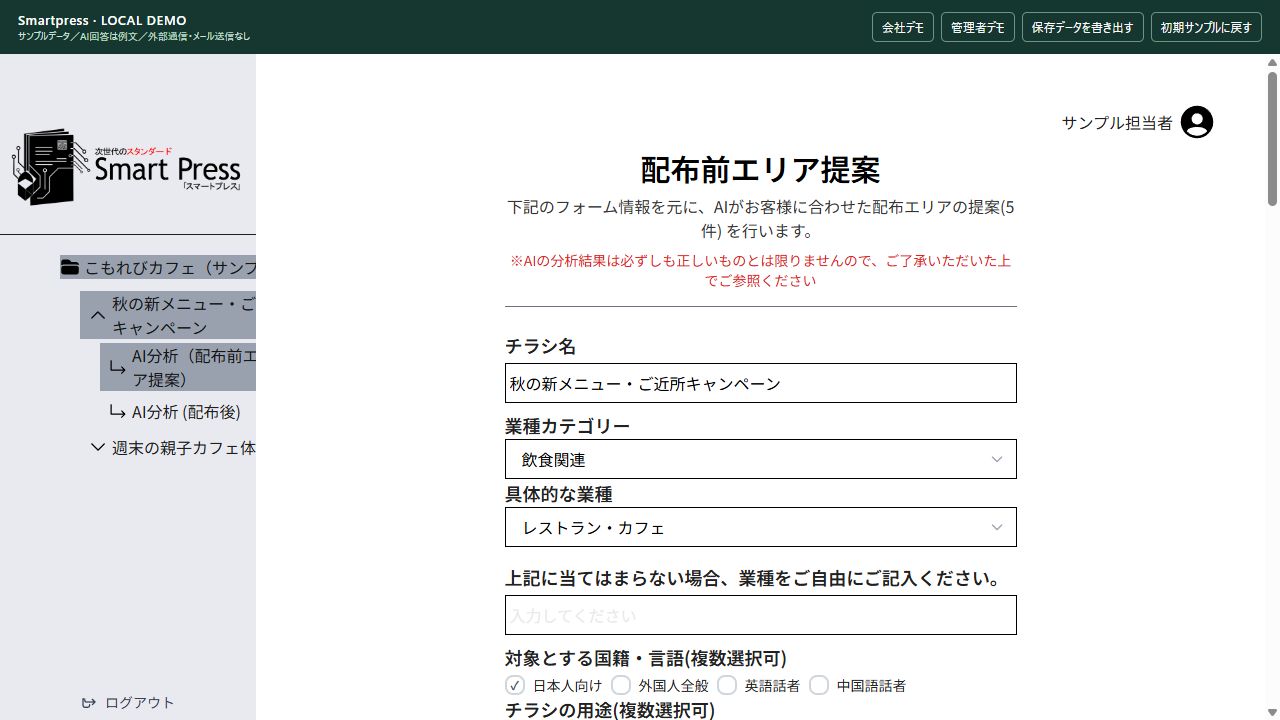Viewport: 1280px width, 720px height.
Task: Click the red AI分析結果 disclaimer text
Action: point(760,270)
